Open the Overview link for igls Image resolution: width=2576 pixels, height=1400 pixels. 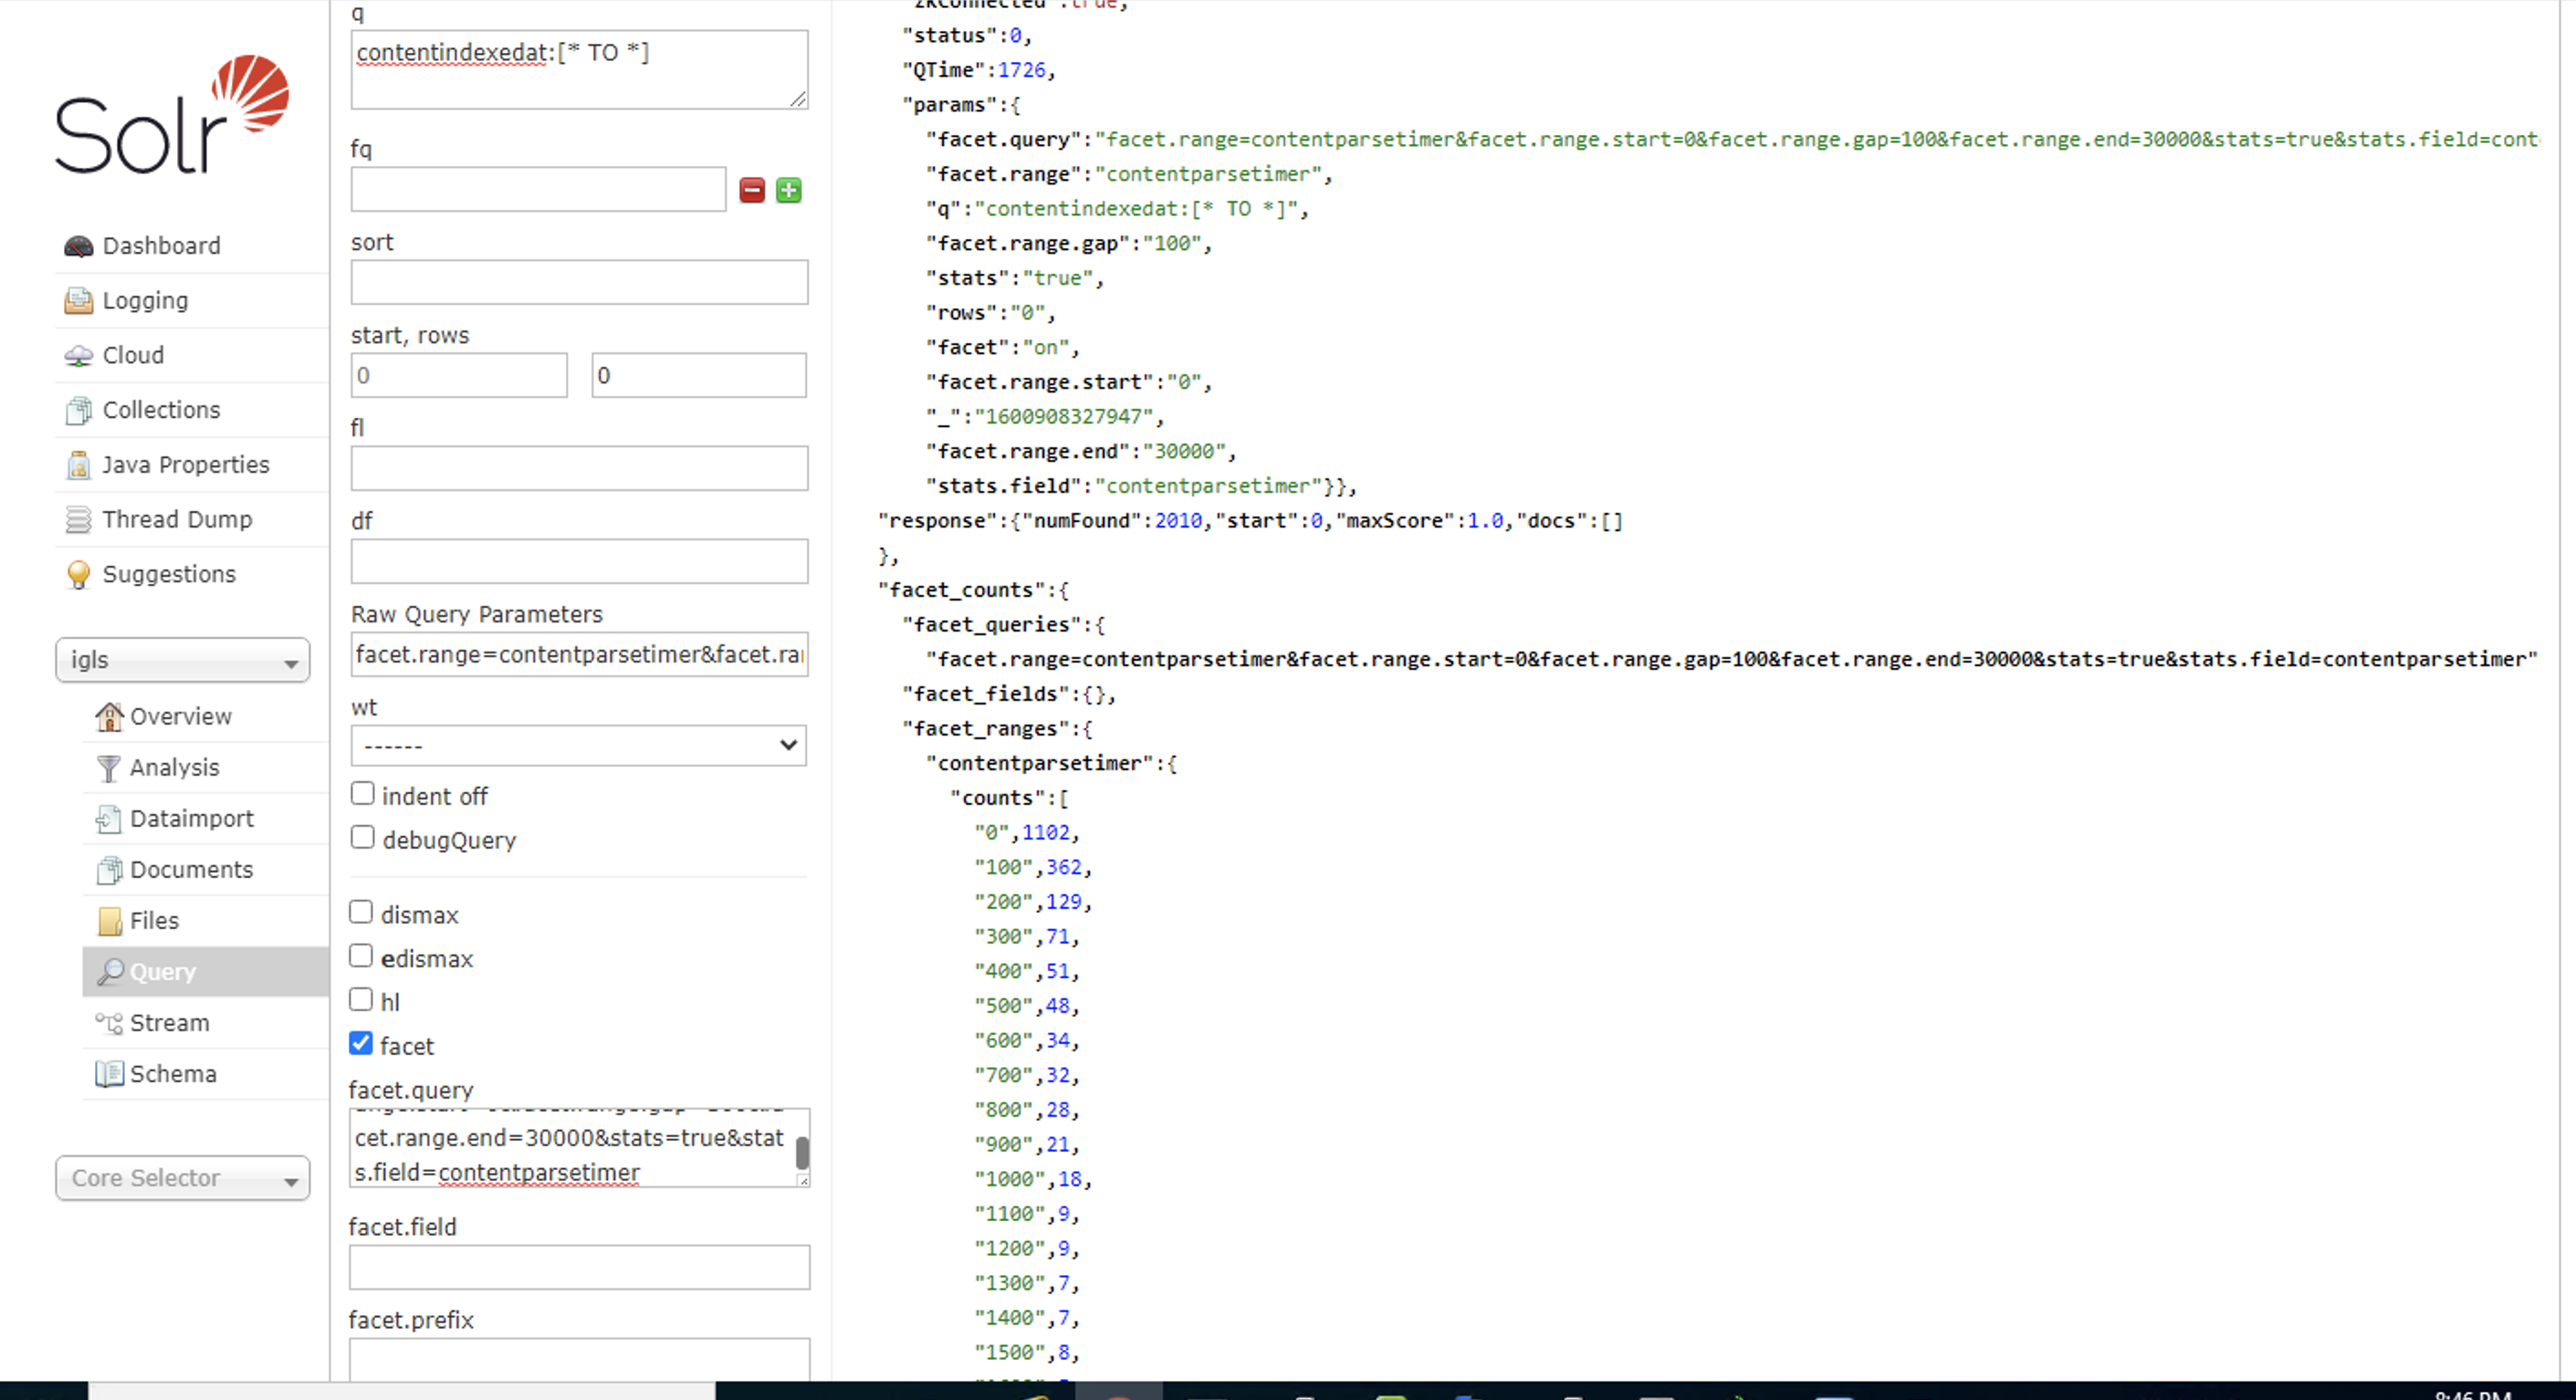click(181, 717)
